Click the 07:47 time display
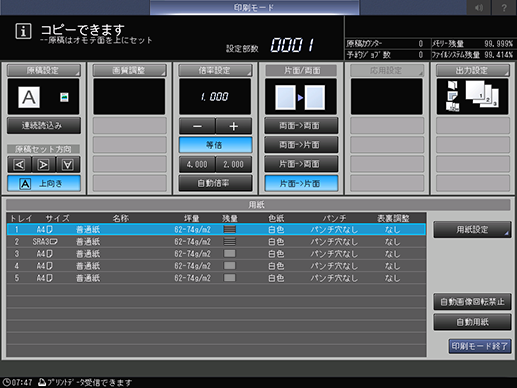Image resolution: width=517 pixels, height=388 pixels. tap(22, 382)
